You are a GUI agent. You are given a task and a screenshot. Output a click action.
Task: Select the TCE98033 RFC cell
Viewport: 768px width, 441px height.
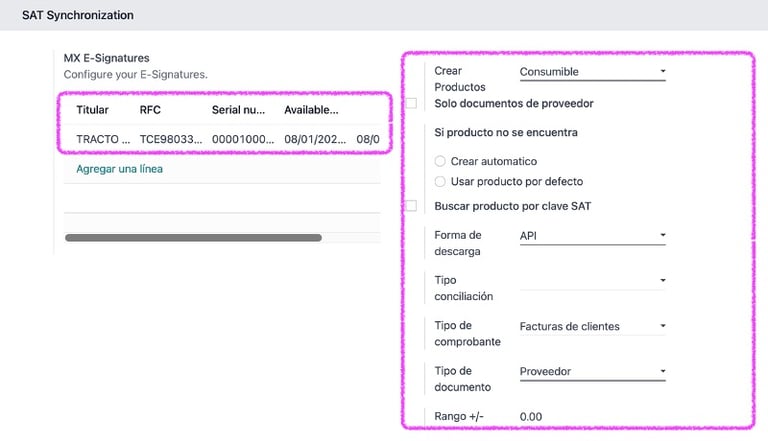(x=171, y=139)
